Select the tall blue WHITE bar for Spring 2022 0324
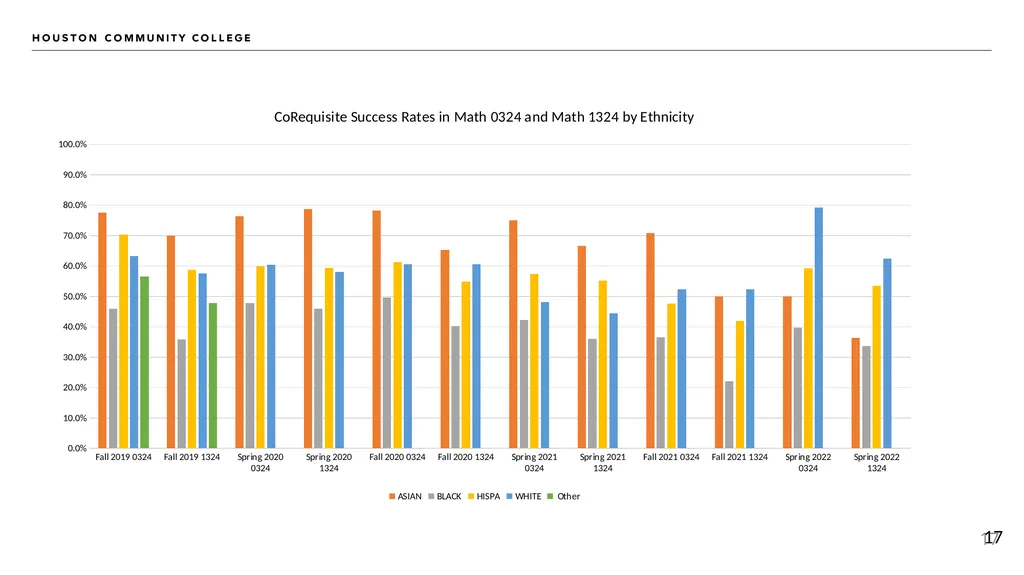 [819, 328]
